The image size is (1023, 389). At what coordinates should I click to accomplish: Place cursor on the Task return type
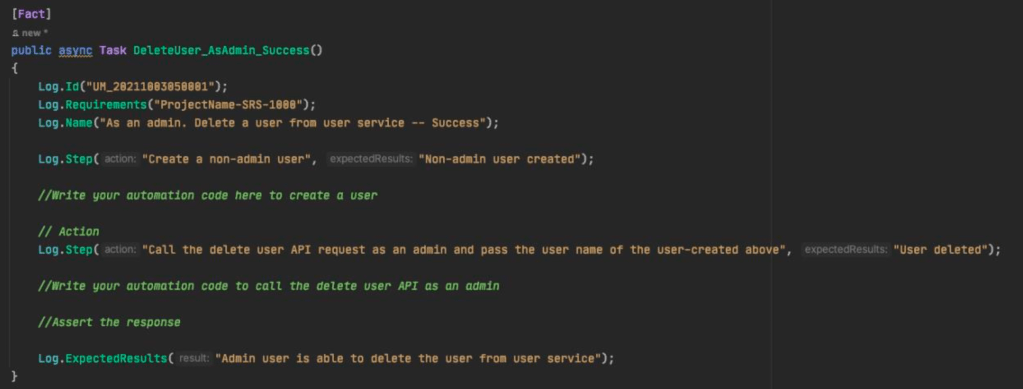click(113, 50)
